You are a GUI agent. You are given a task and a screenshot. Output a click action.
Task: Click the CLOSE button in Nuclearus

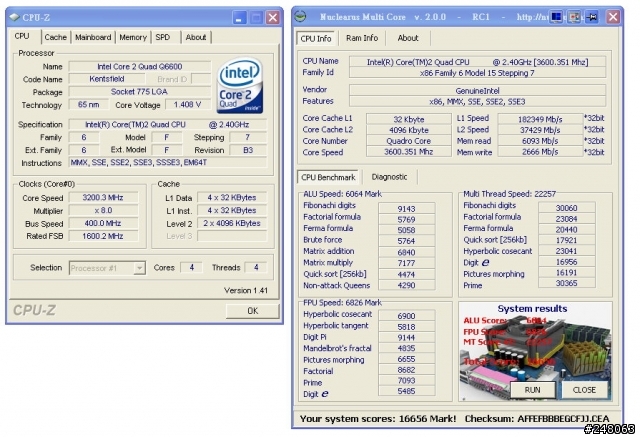[584, 390]
